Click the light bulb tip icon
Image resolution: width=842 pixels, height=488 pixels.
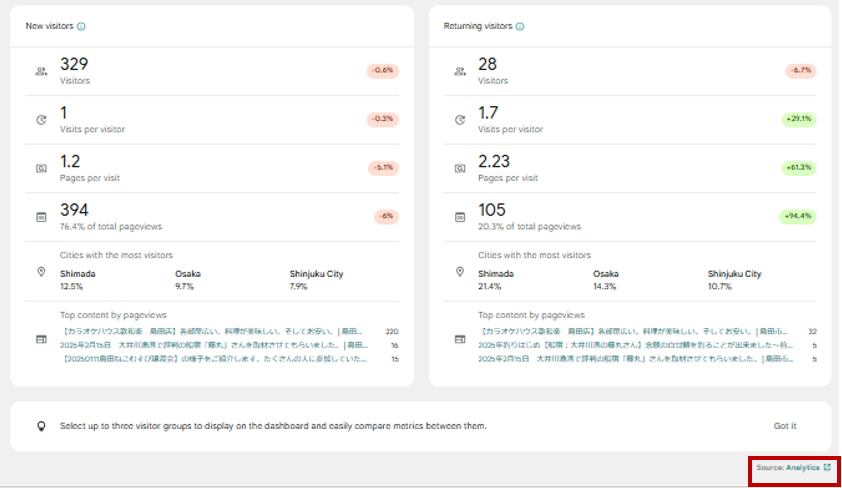coord(41,426)
